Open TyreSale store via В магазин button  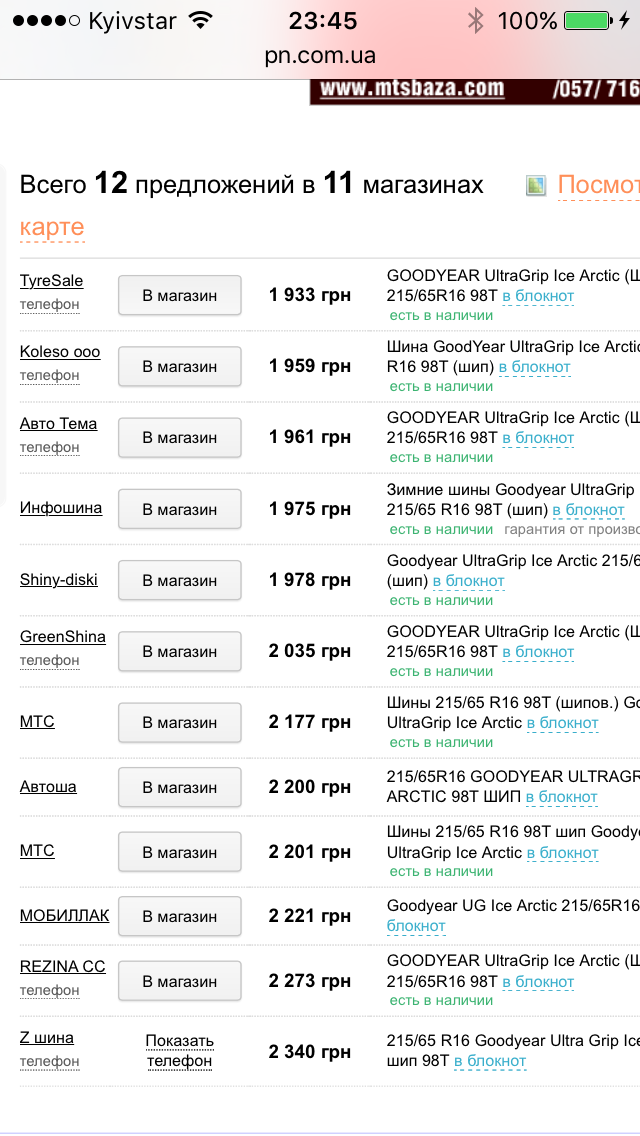[180, 295]
